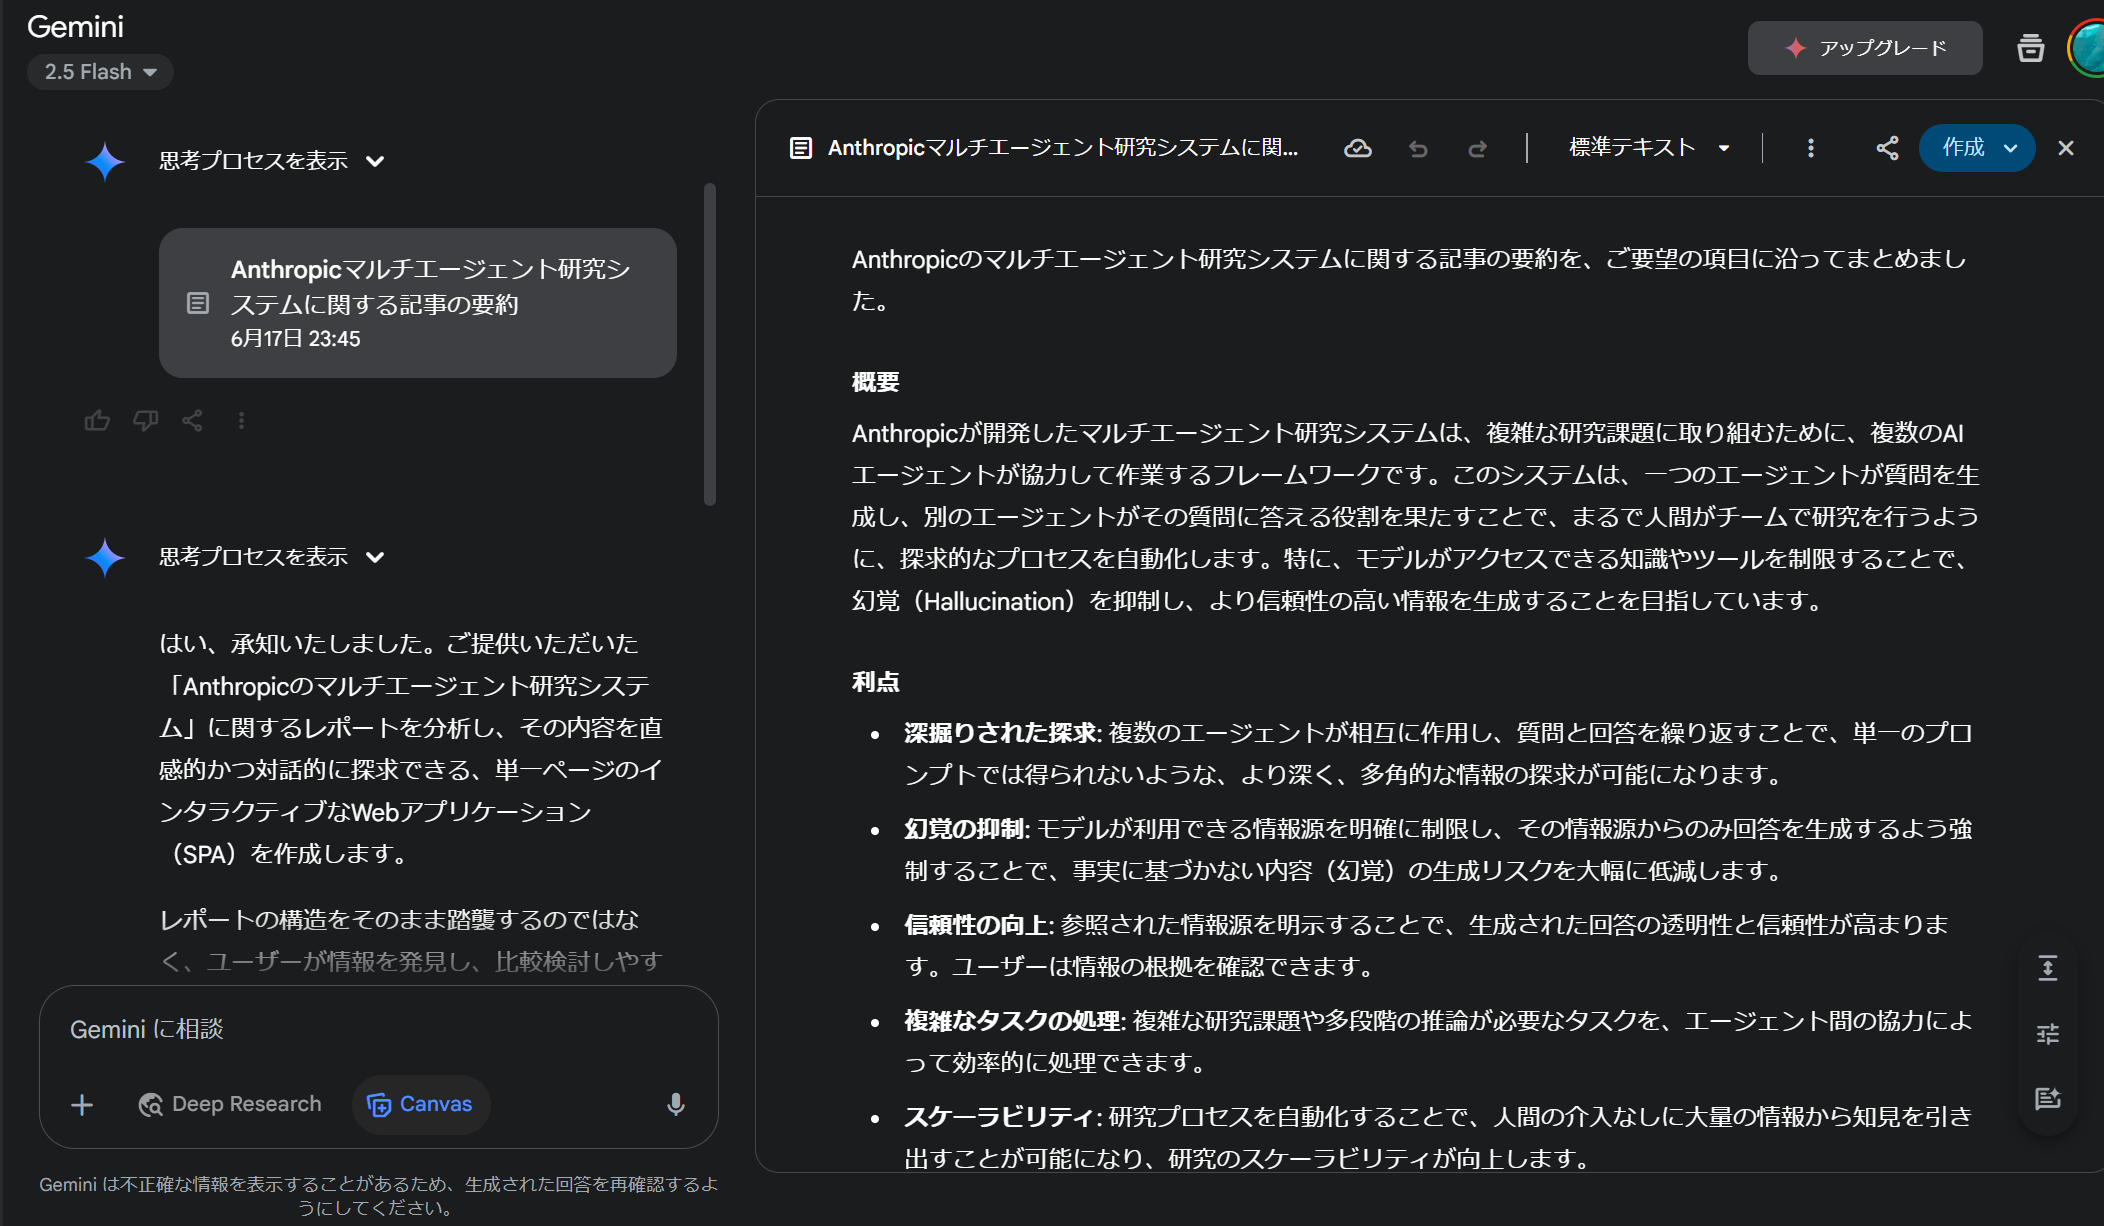Click the microphone voice input icon
Viewport: 2104px width, 1226px height.
point(676,1104)
